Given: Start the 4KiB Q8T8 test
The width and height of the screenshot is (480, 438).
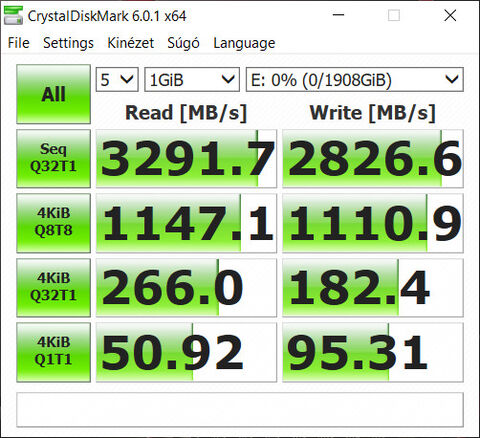Looking at the screenshot, I should click(x=53, y=223).
